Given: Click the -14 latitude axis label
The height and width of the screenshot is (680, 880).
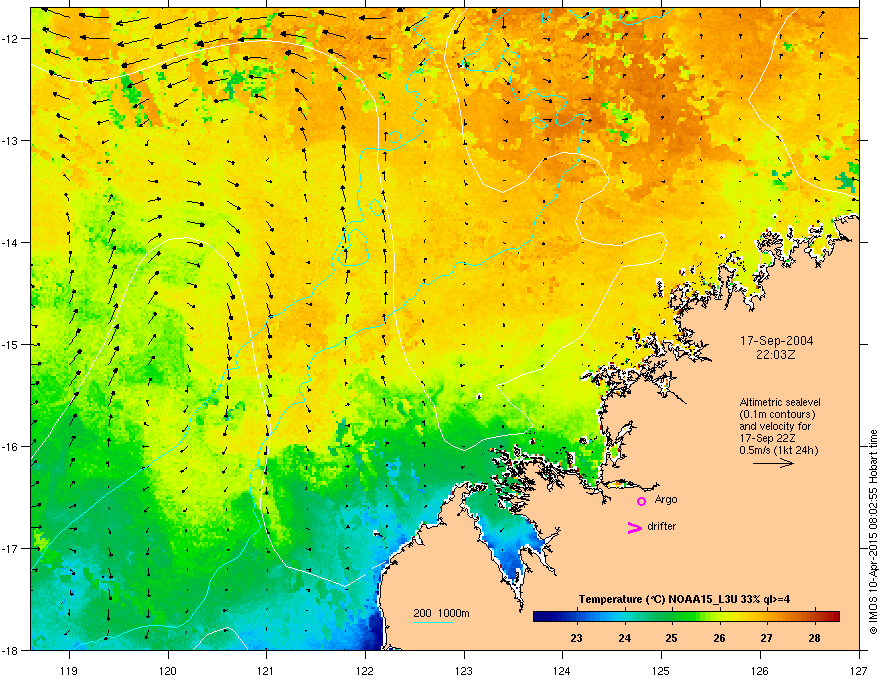Looking at the screenshot, I should coord(11,242).
